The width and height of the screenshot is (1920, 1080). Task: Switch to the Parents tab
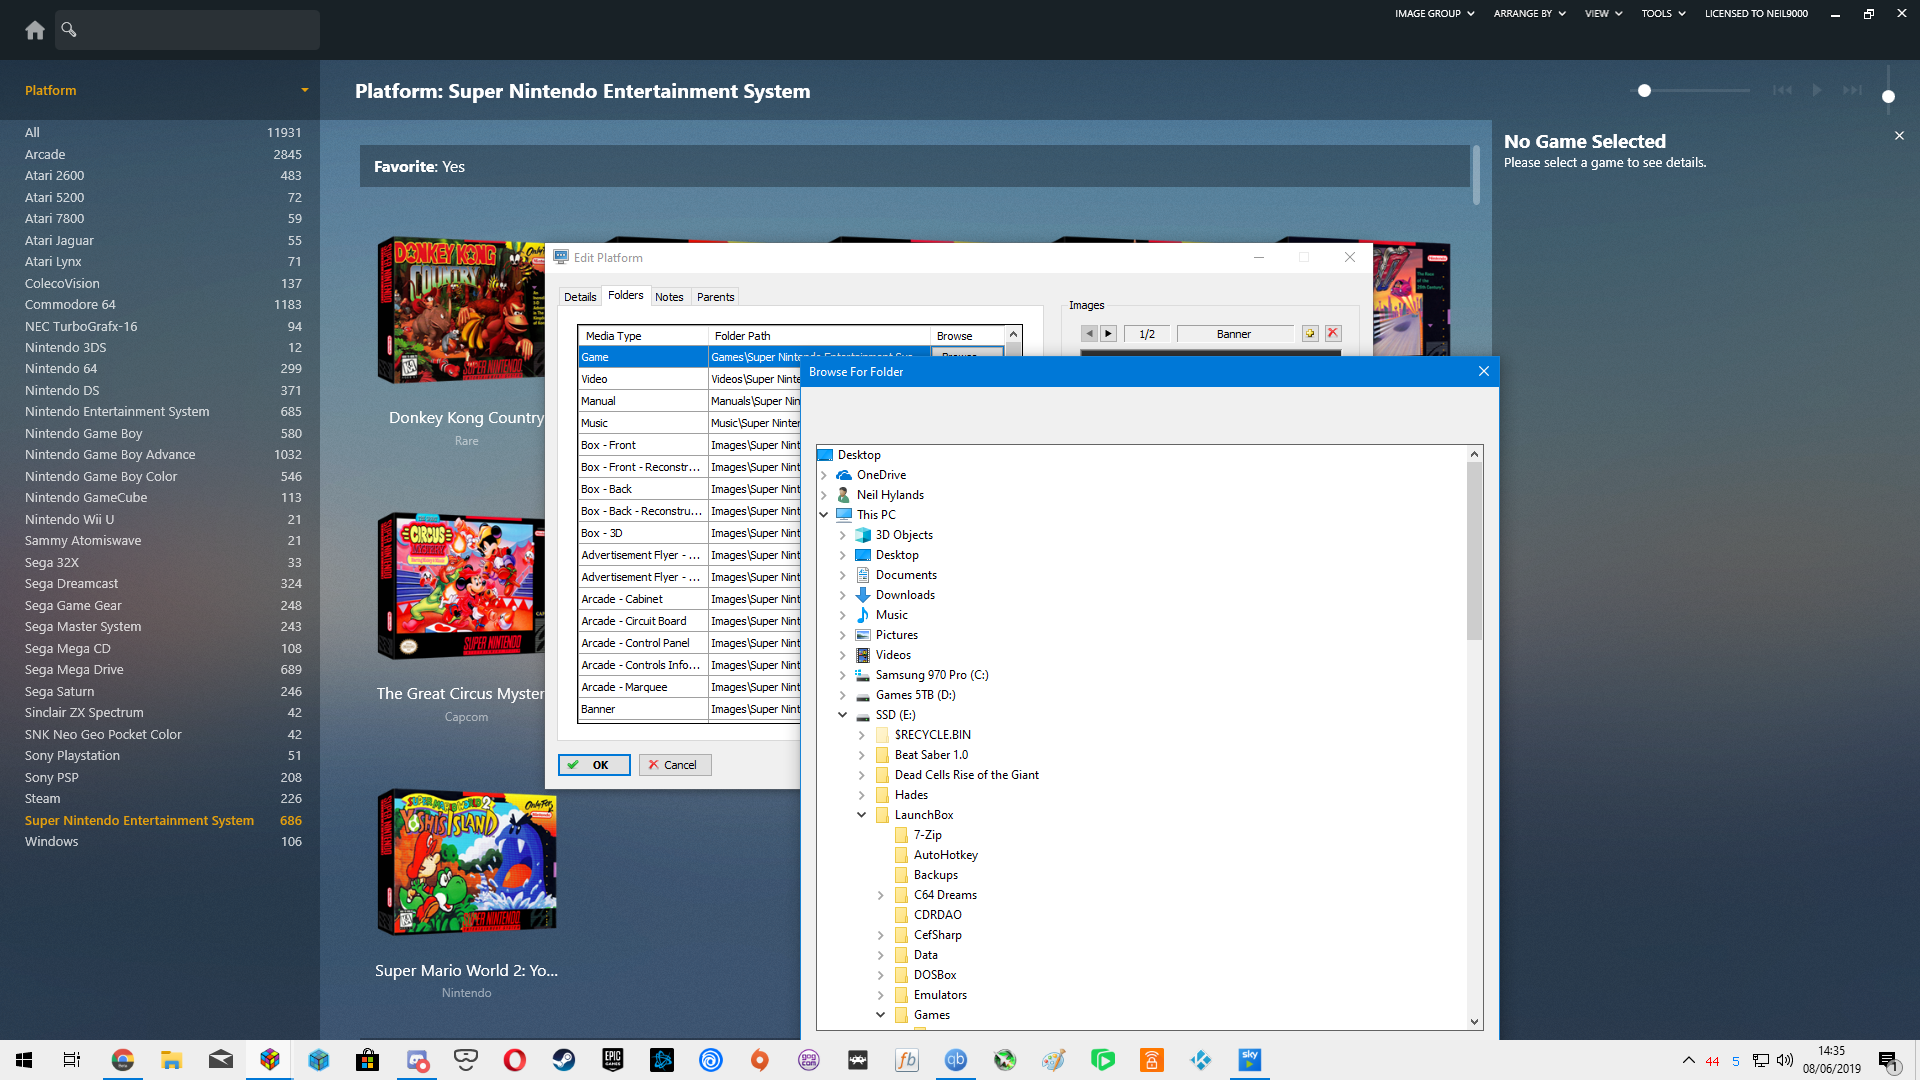pos(715,297)
